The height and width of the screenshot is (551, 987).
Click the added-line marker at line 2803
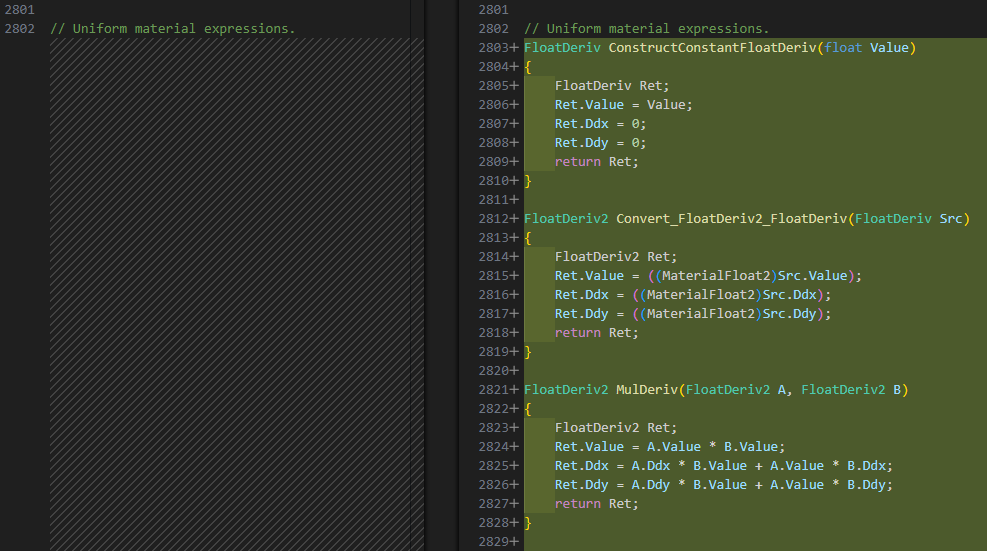tap(515, 48)
